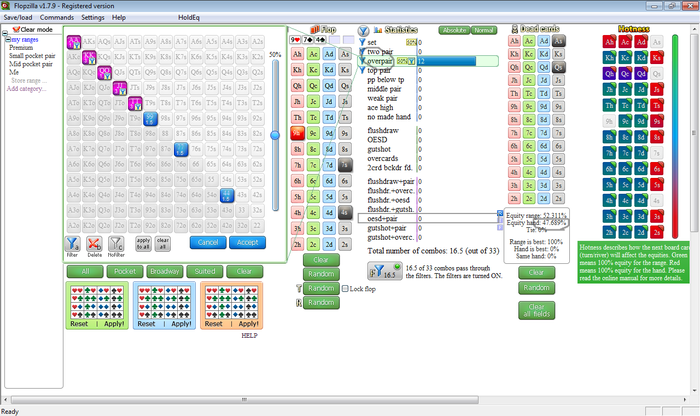Open the Commands menu
This screenshot has width=700, height=416.
pyautogui.click(x=57, y=17)
